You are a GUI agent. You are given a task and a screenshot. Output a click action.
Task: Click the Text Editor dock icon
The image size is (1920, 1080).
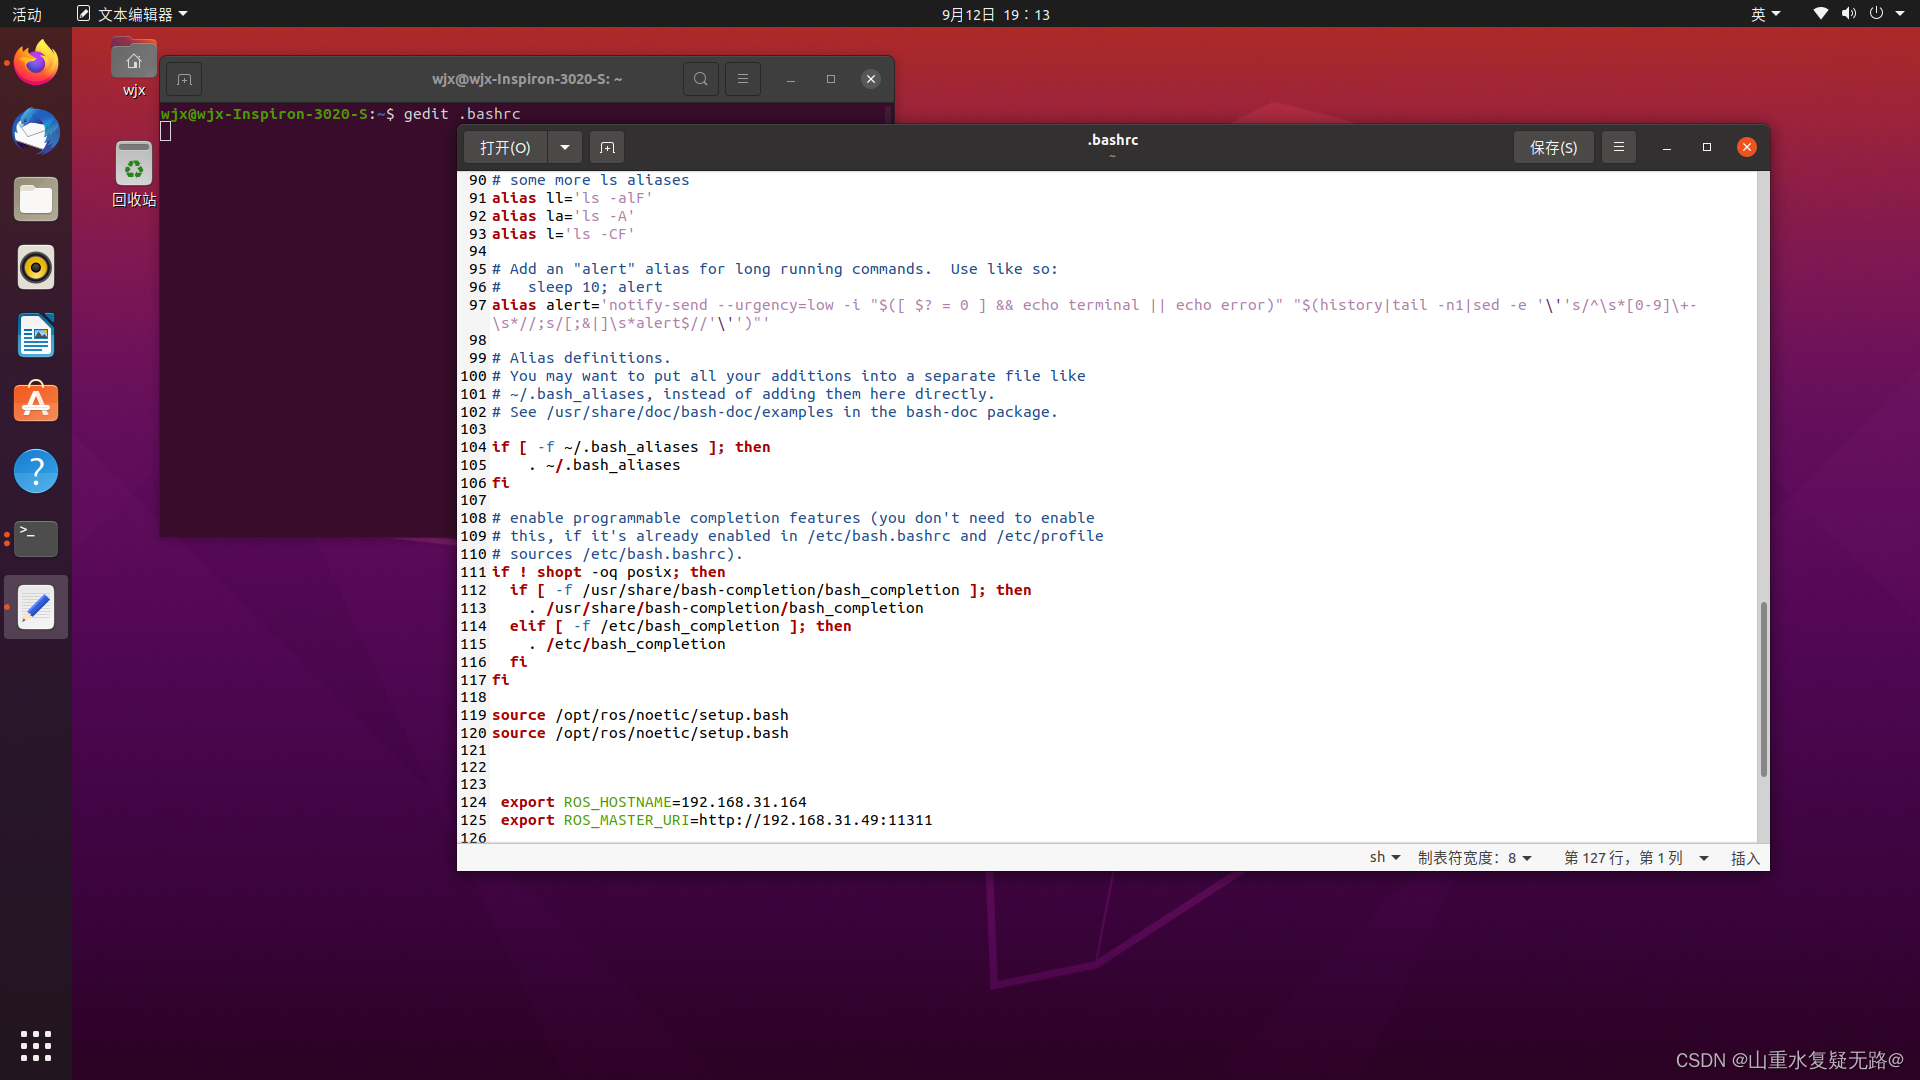36,607
